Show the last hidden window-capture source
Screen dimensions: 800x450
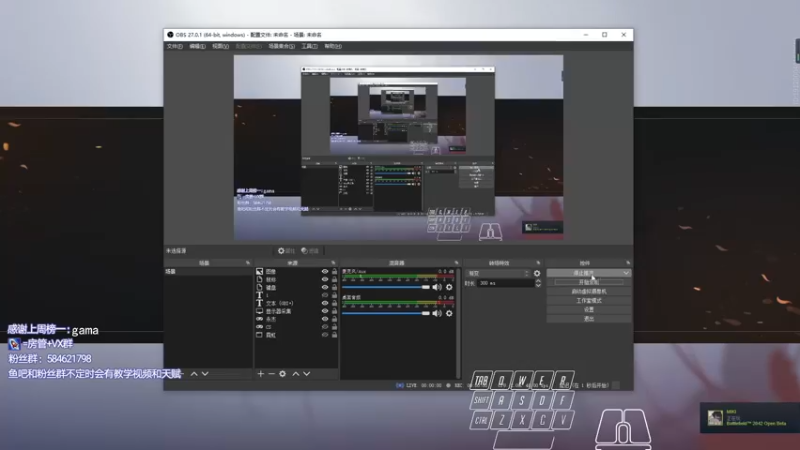coord(324,335)
